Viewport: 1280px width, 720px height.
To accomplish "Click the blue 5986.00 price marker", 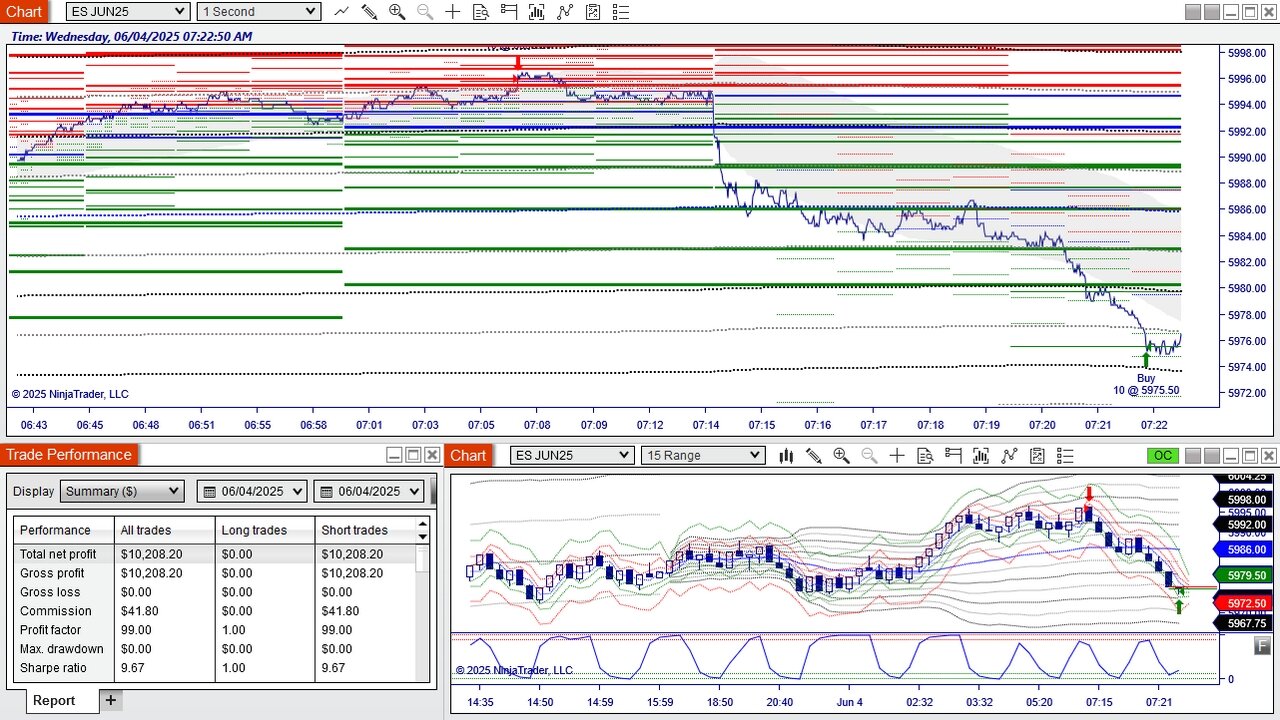I will click(x=1242, y=550).
